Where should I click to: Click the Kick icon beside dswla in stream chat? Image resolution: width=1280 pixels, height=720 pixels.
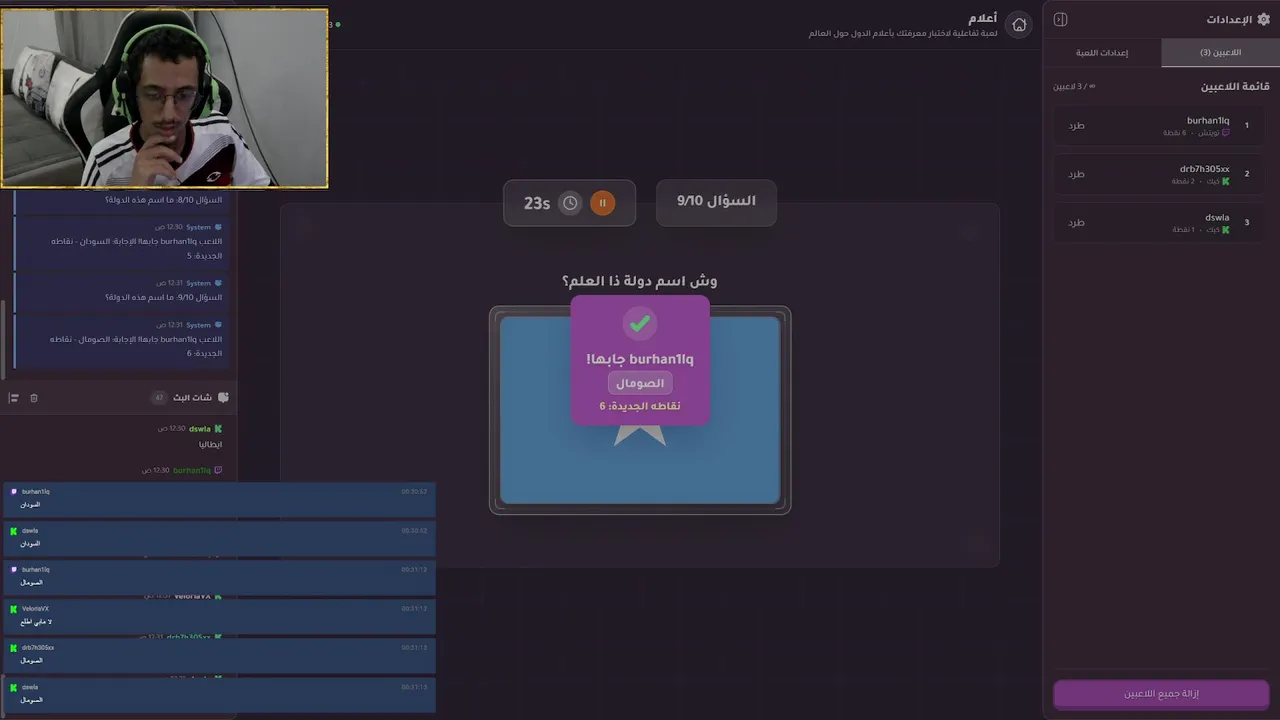(219, 429)
